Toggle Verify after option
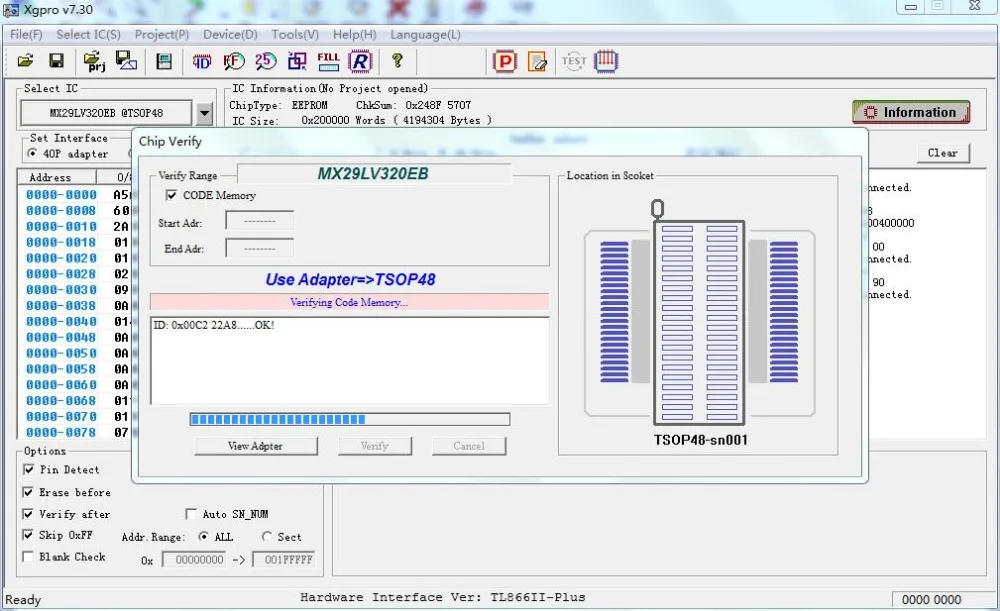This screenshot has height=611, width=1000. tap(28, 514)
